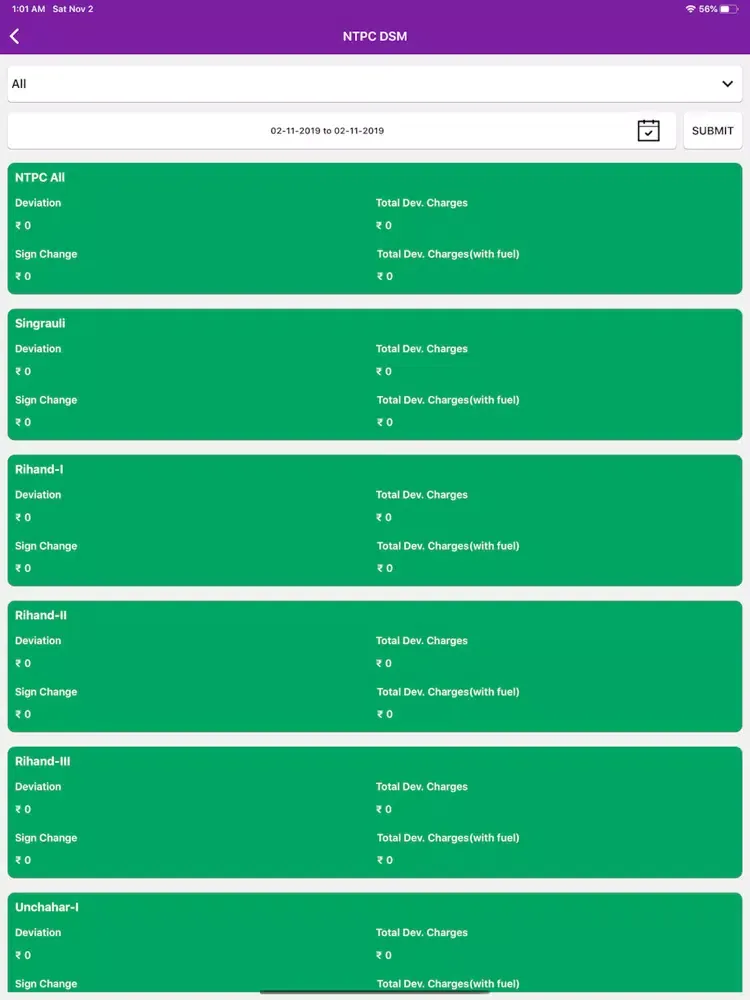Tap the 1:01 AM clock in status bar
This screenshot has width=750, height=1000.
click(28, 9)
